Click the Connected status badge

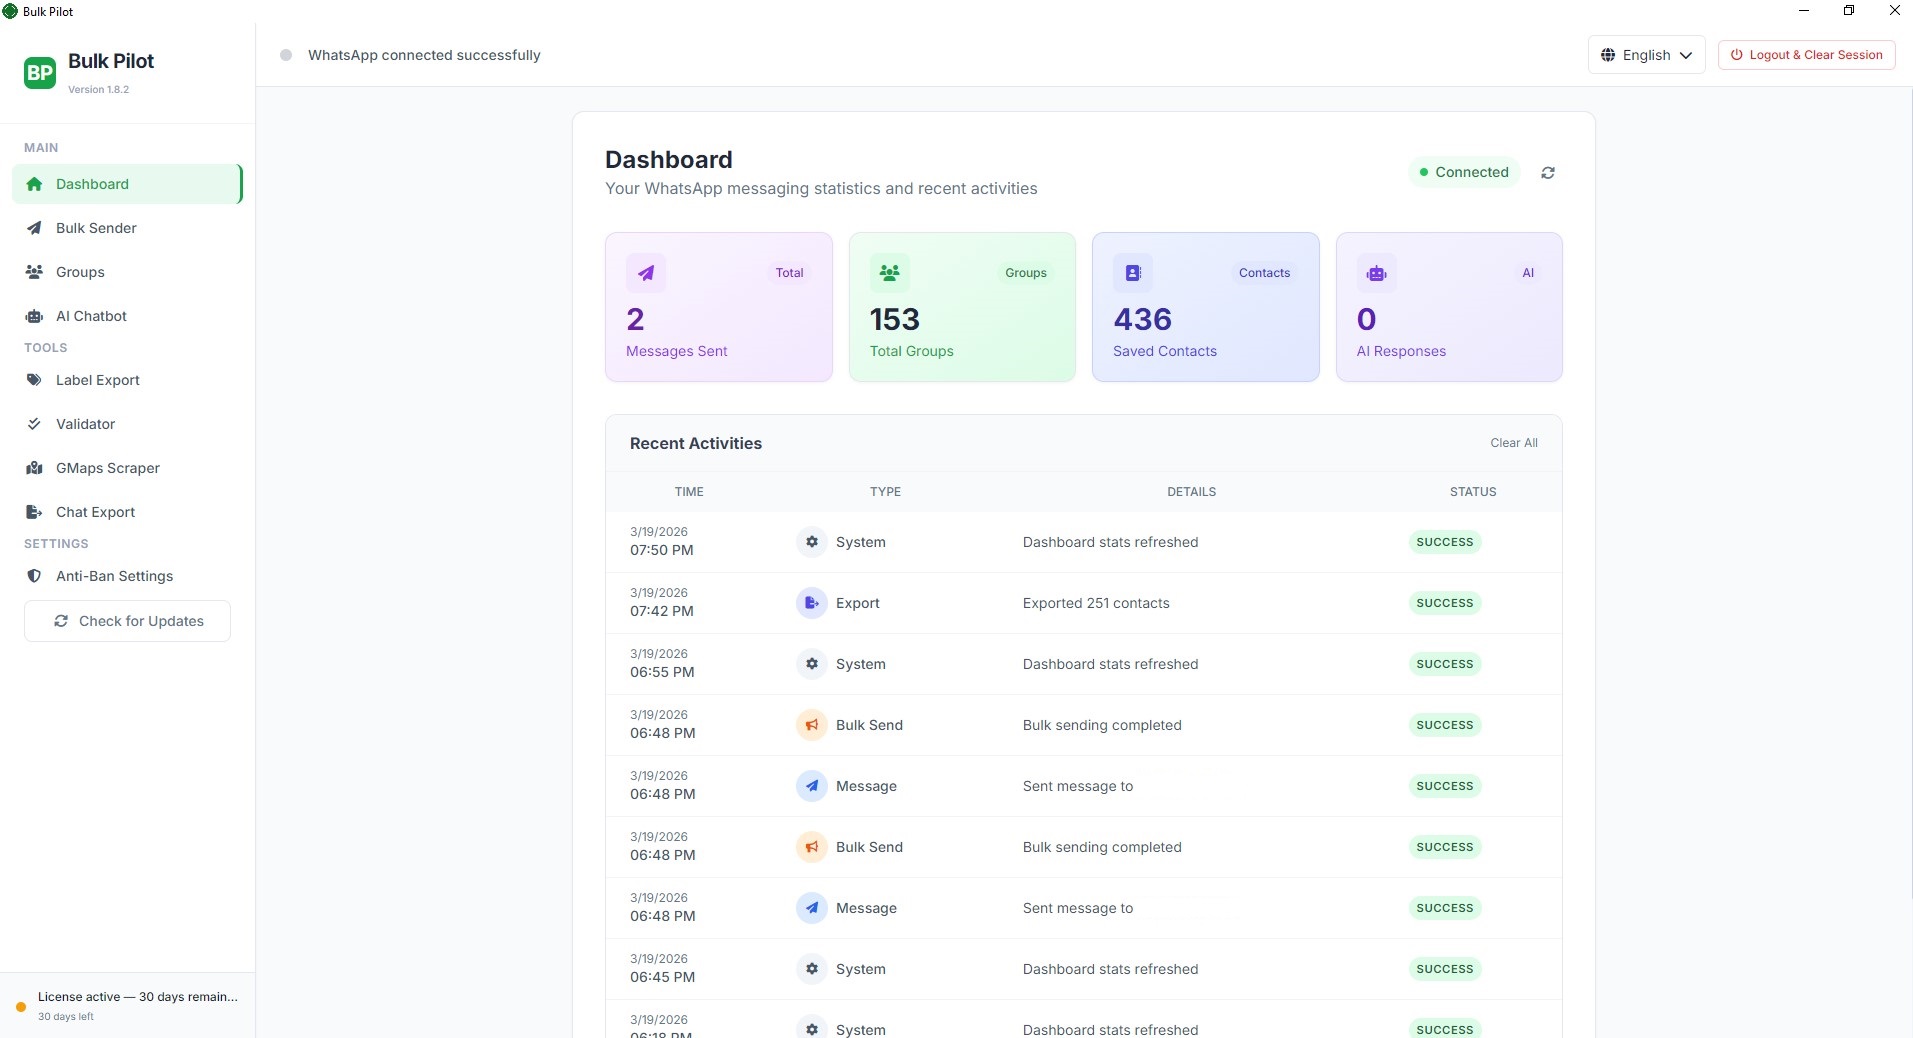1464,172
